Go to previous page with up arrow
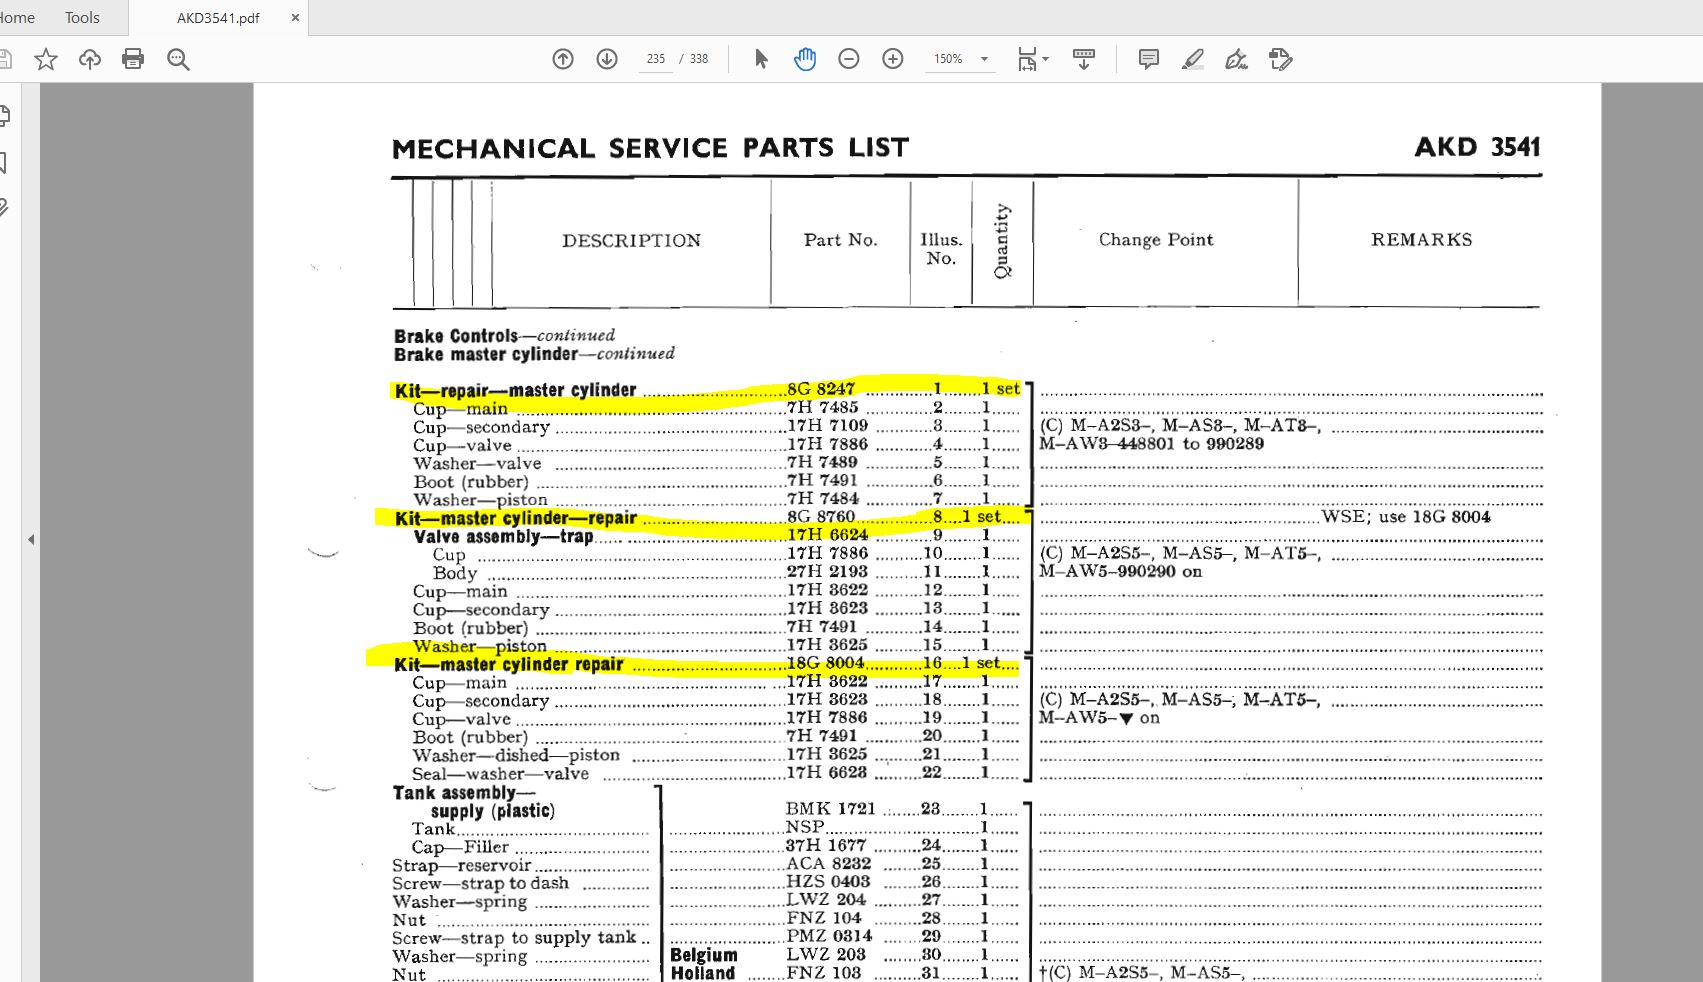Image resolution: width=1703 pixels, height=982 pixels. click(563, 59)
